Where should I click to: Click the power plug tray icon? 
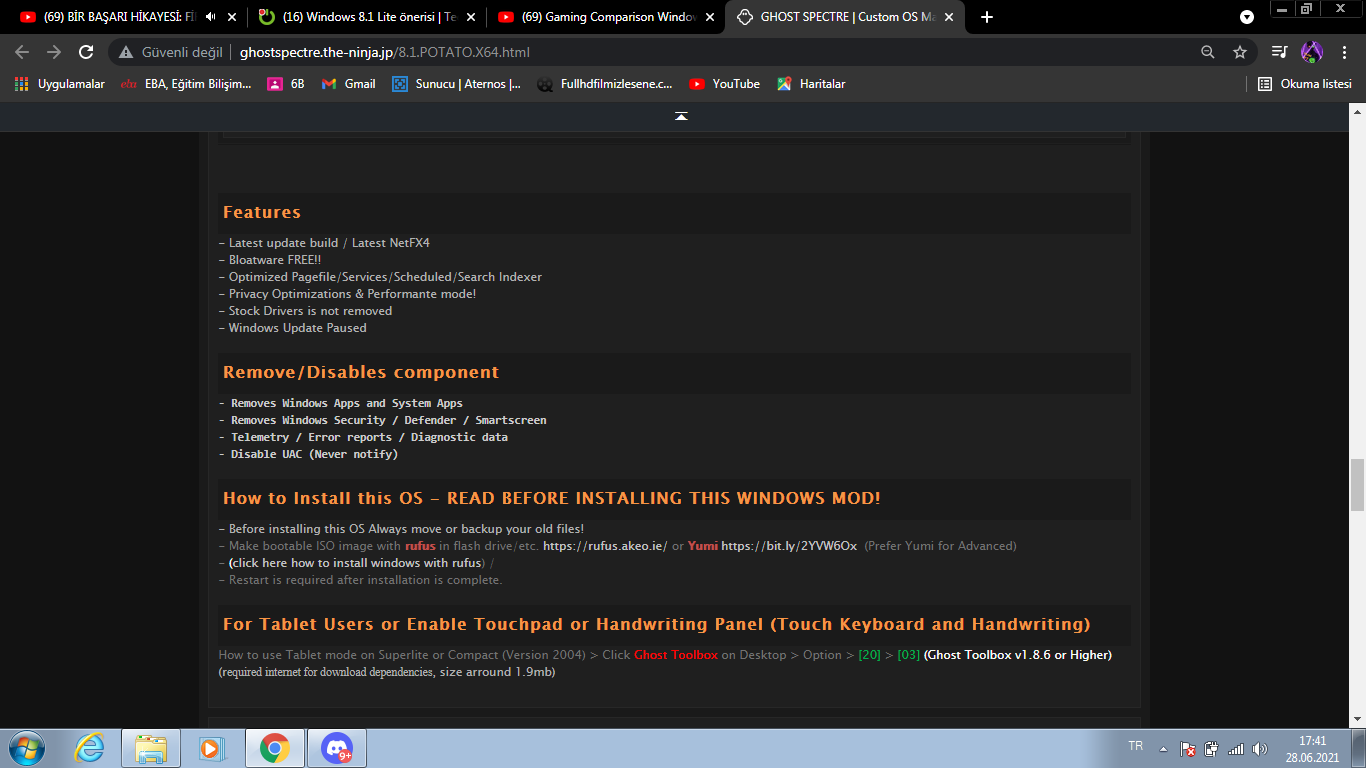[x=1212, y=748]
